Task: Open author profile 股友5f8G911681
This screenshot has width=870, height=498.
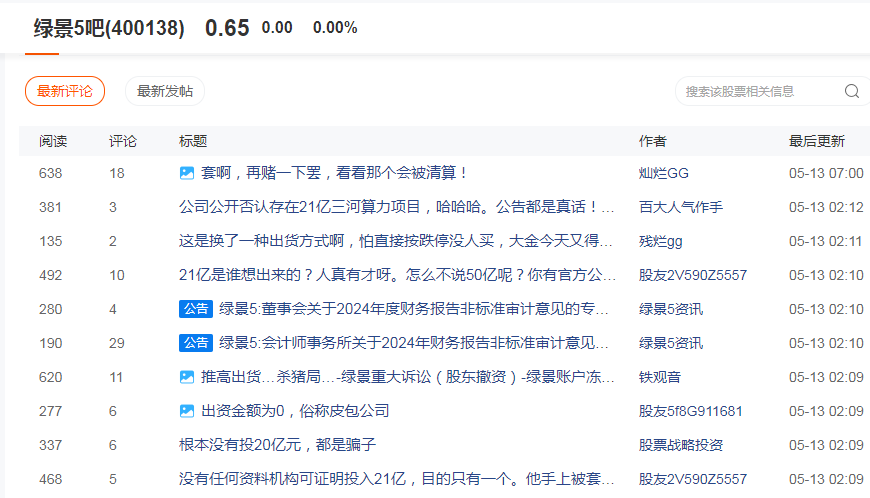Action: click(690, 411)
